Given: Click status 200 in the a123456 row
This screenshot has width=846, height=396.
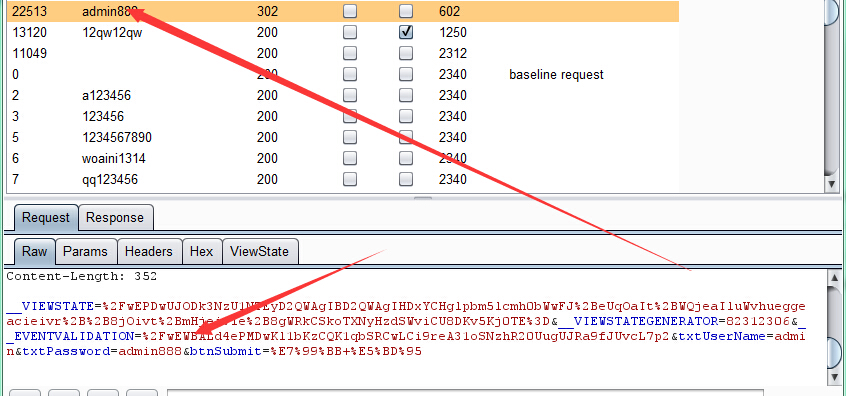Looking at the screenshot, I should (267, 95).
